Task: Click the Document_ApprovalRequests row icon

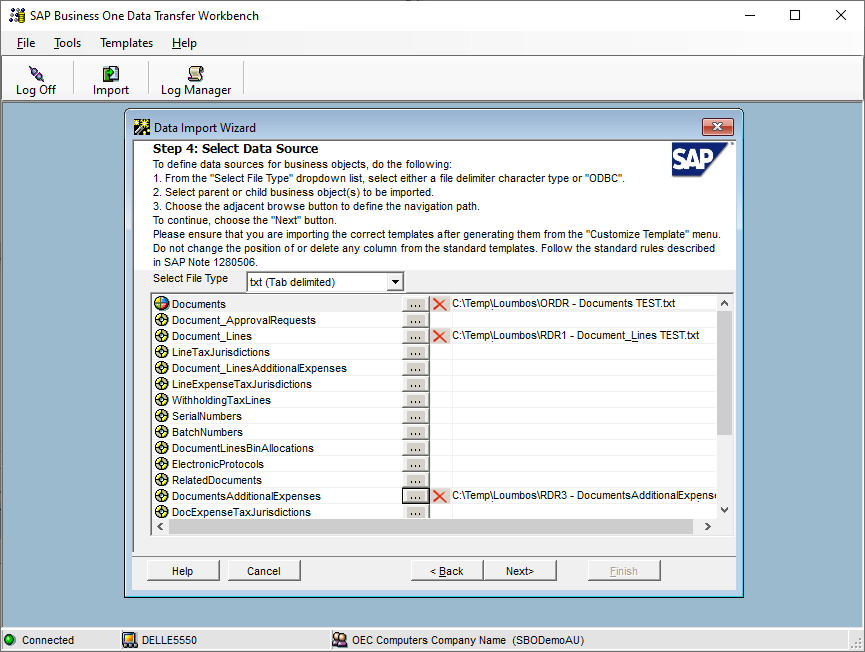Action: pos(161,320)
